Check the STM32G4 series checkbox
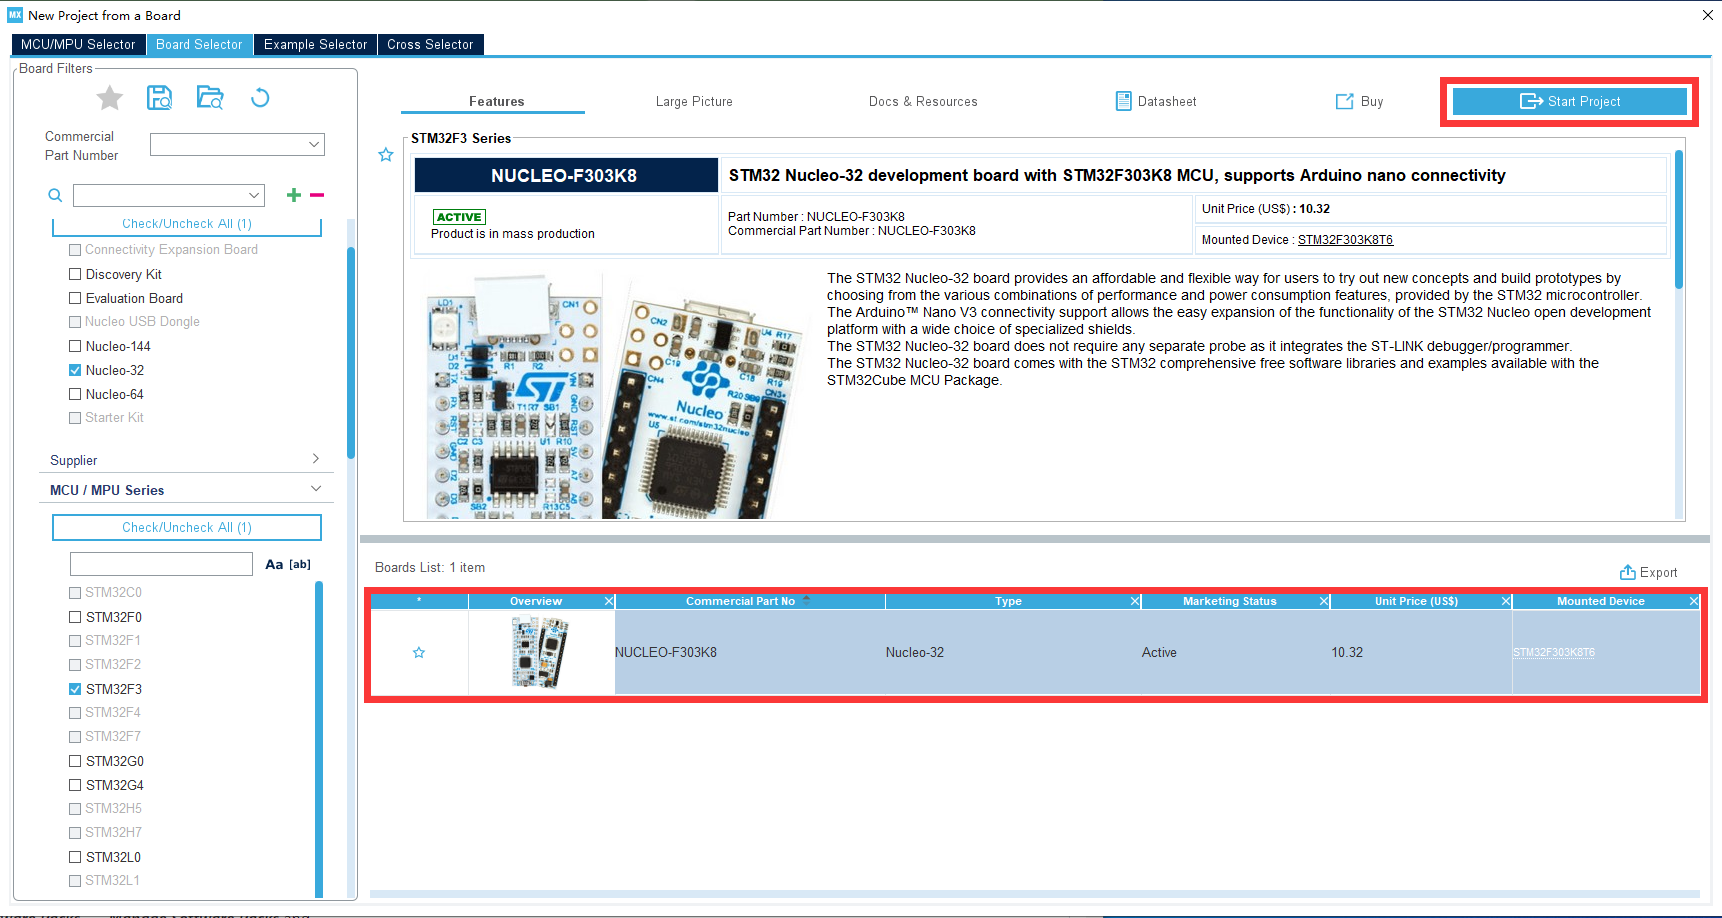Image resolution: width=1722 pixels, height=918 pixels. (x=75, y=785)
